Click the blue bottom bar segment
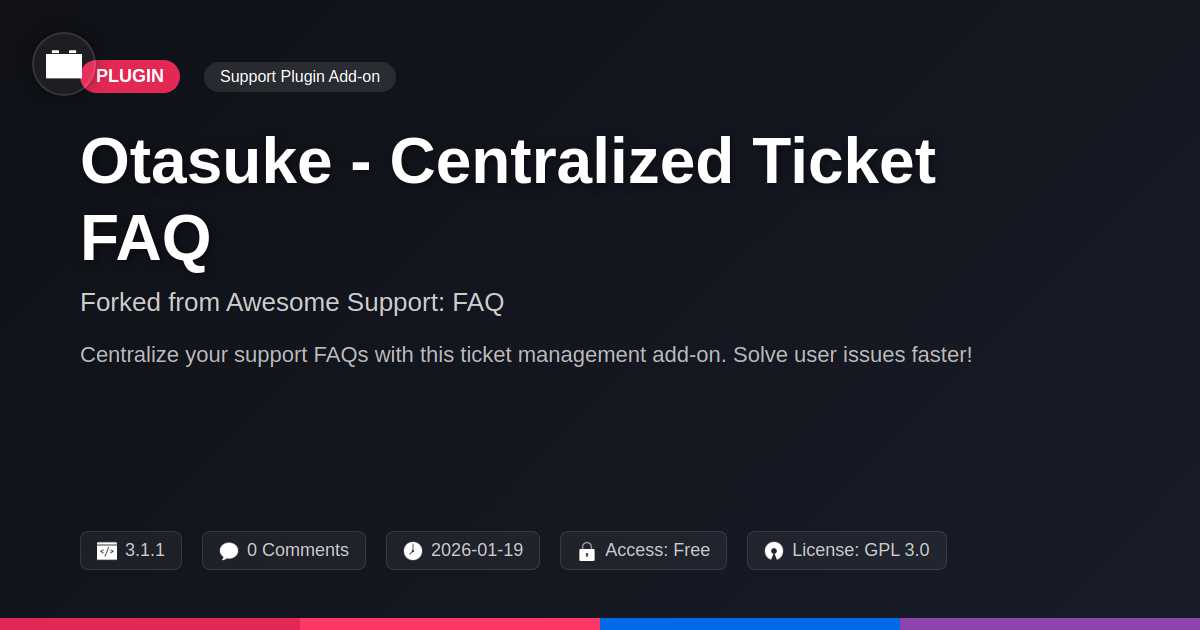This screenshot has width=1200, height=630. pyautogui.click(x=750, y=623)
